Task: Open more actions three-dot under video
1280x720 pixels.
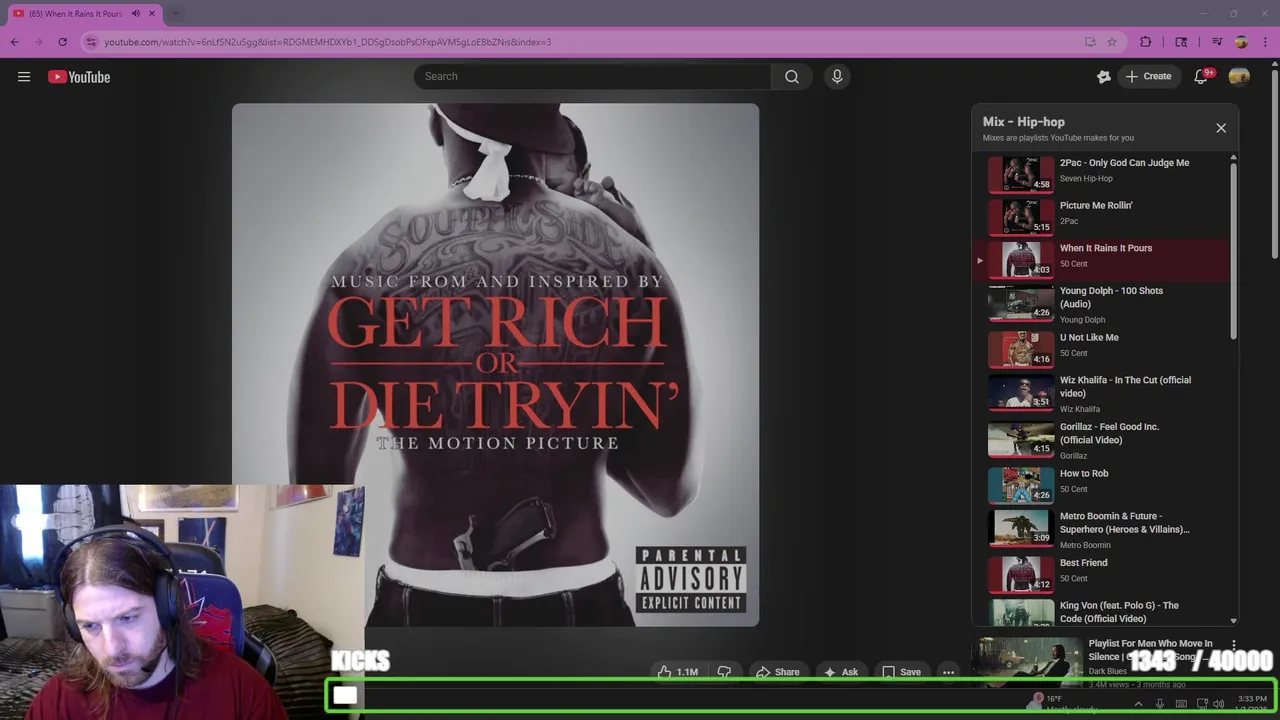Action: click(x=948, y=672)
